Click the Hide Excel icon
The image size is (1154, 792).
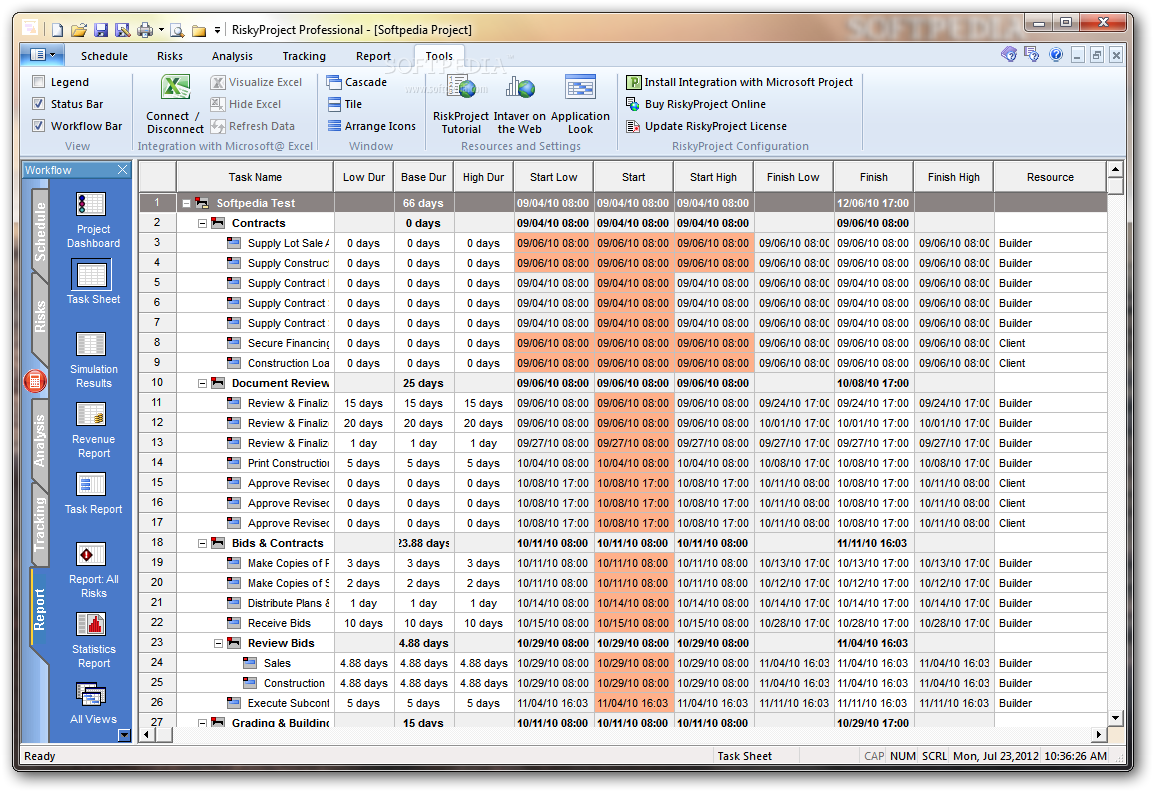pyautogui.click(x=218, y=105)
